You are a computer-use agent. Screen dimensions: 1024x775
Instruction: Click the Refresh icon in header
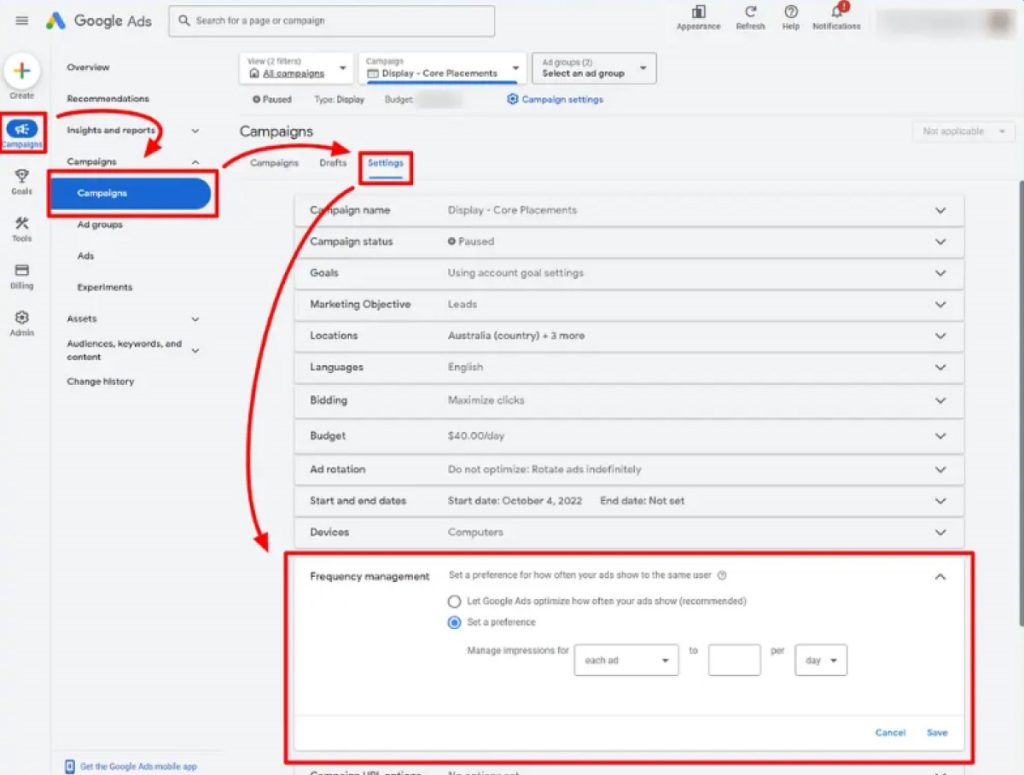(x=750, y=13)
